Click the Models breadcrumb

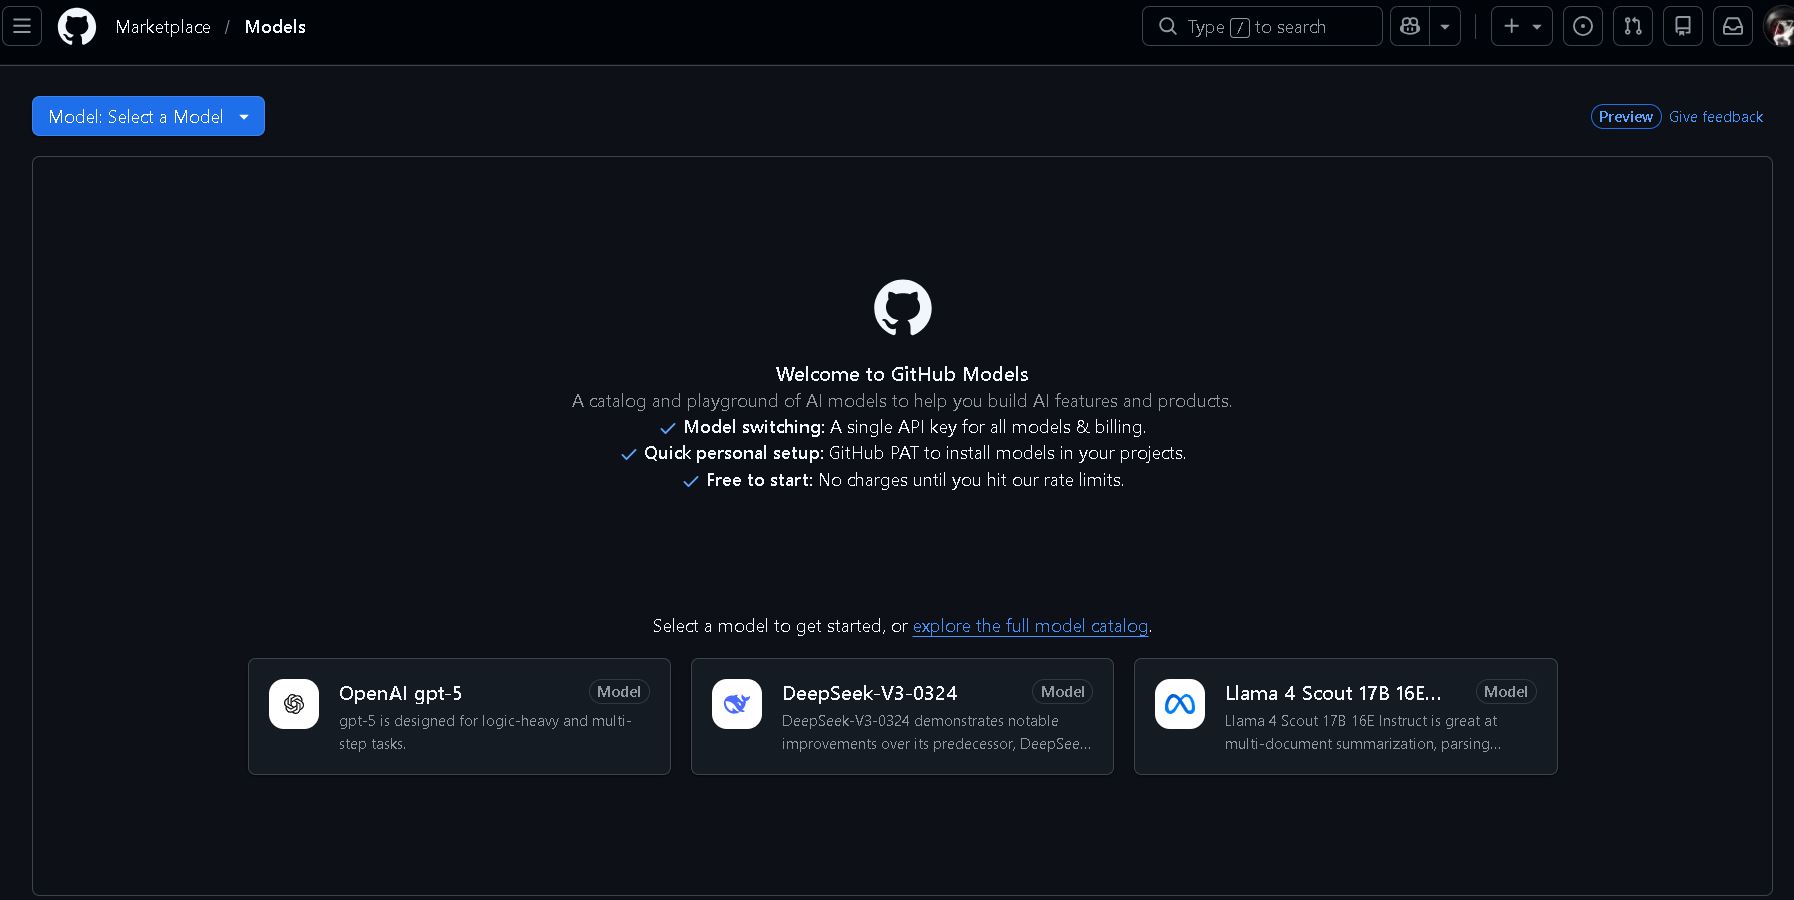(x=275, y=27)
